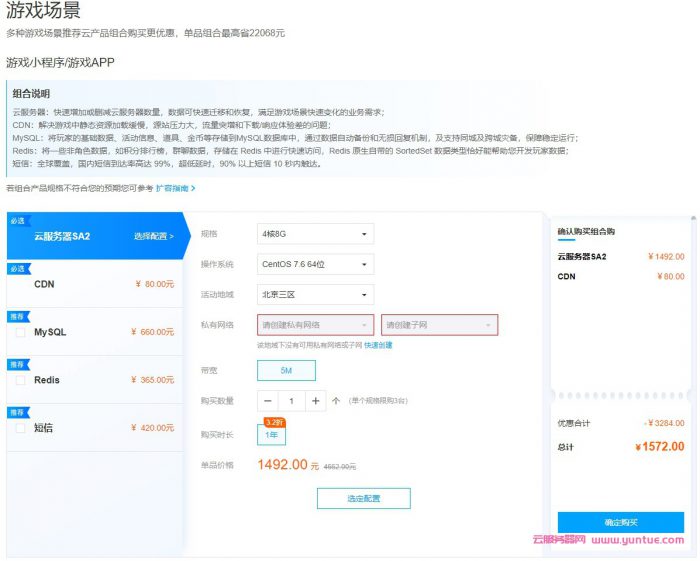The height and width of the screenshot is (561, 700).
Task: Click the minus button for 购买数量
Action: pyautogui.click(x=268, y=401)
